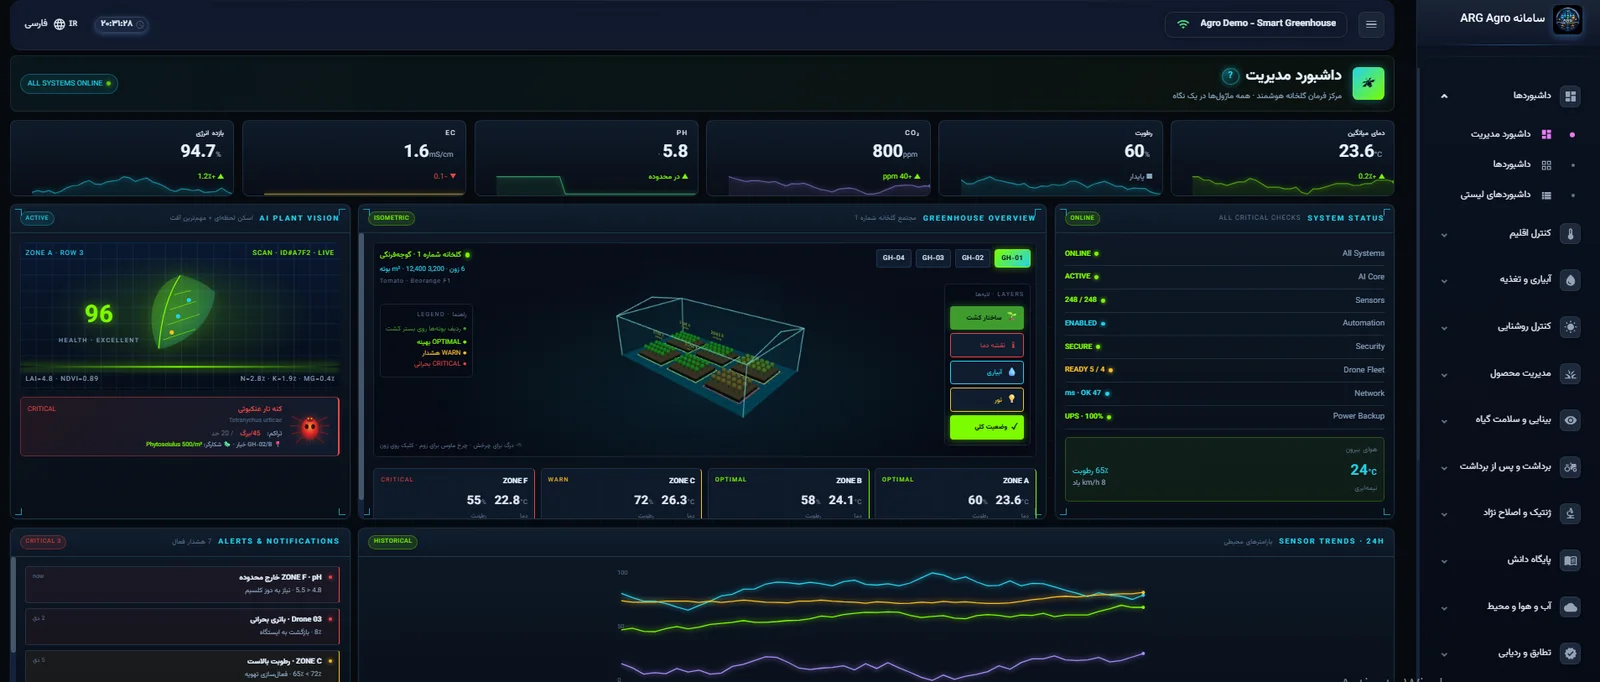Image resolution: width=1600 pixels, height=682 pixels.
Task: Click the ALL SYSTEMS ONLINE status pill
Action: click(x=68, y=83)
